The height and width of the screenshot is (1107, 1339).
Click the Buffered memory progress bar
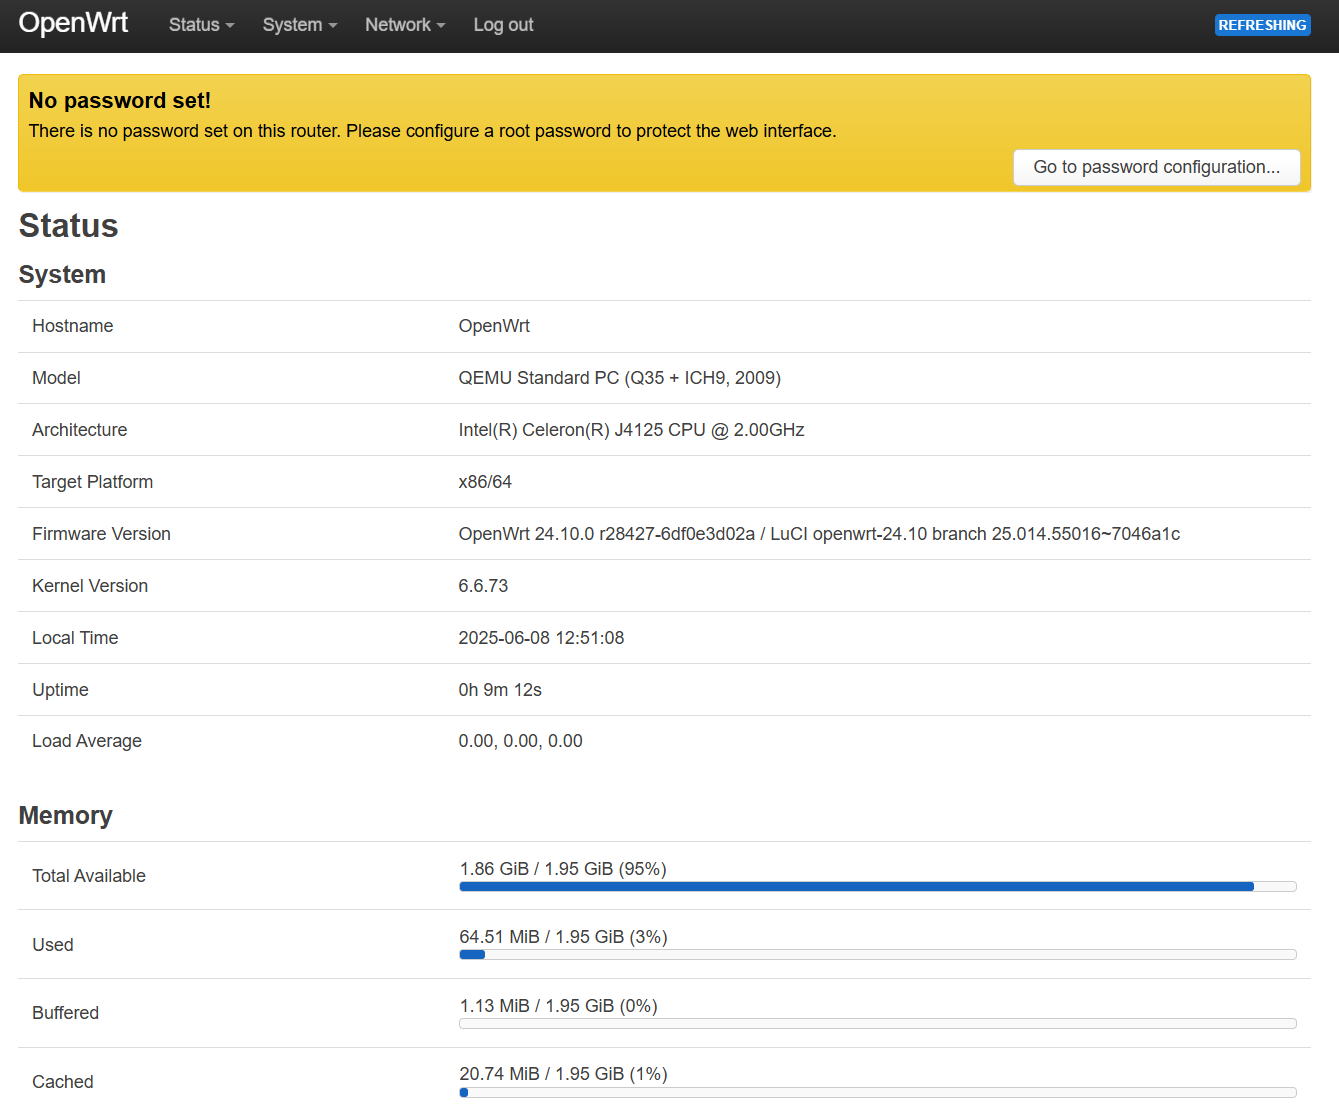[878, 1024]
